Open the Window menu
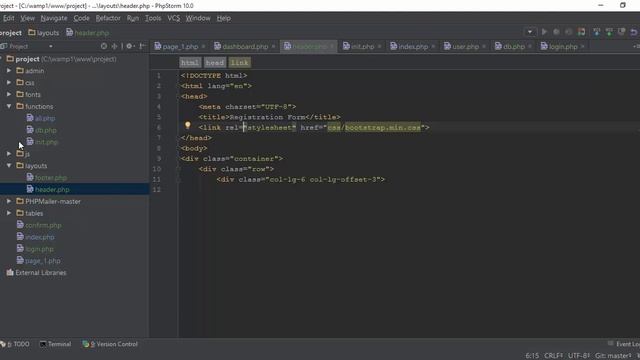Viewport: 640px width, 360px height. tap(198, 18)
